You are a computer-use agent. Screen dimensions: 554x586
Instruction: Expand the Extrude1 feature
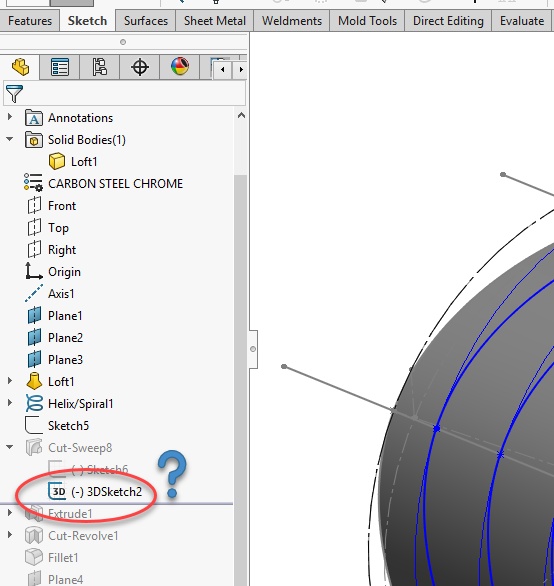pos(10,513)
